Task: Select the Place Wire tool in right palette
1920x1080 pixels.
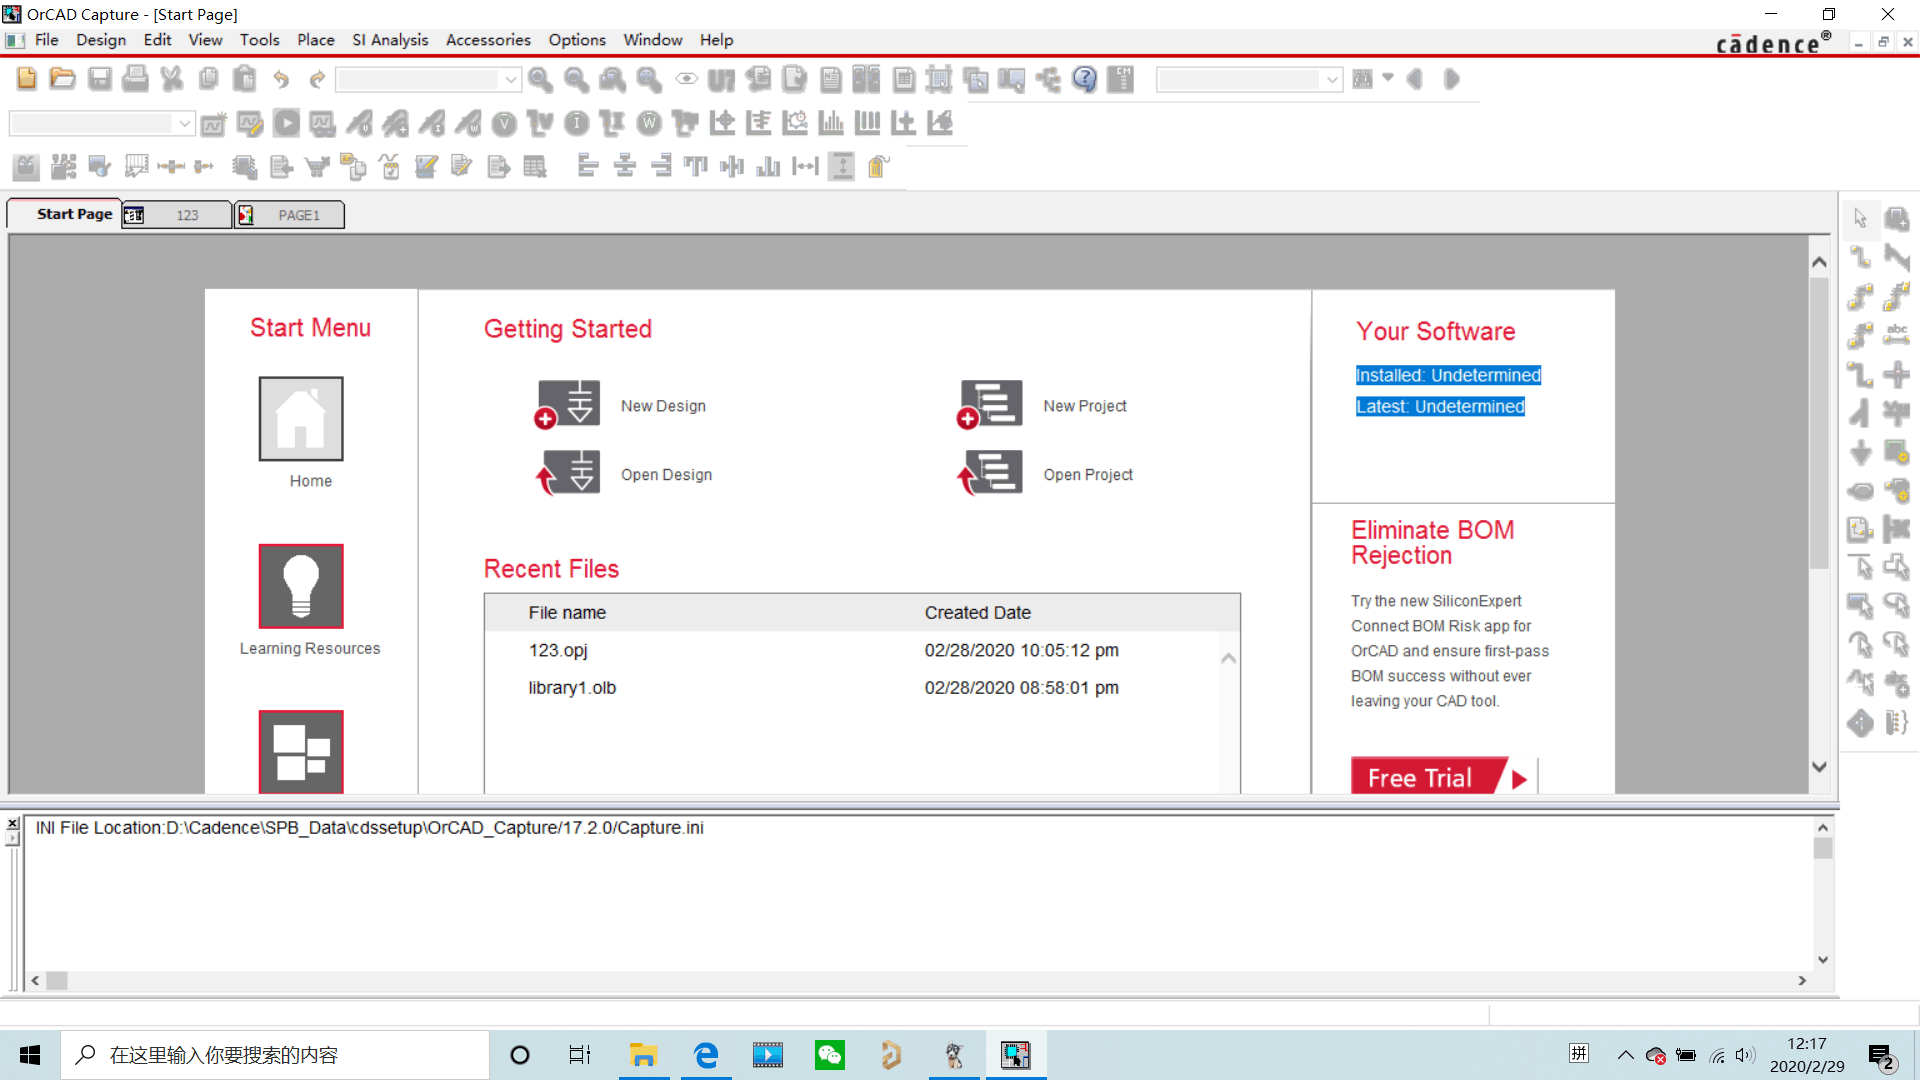Action: click(x=1860, y=257)
